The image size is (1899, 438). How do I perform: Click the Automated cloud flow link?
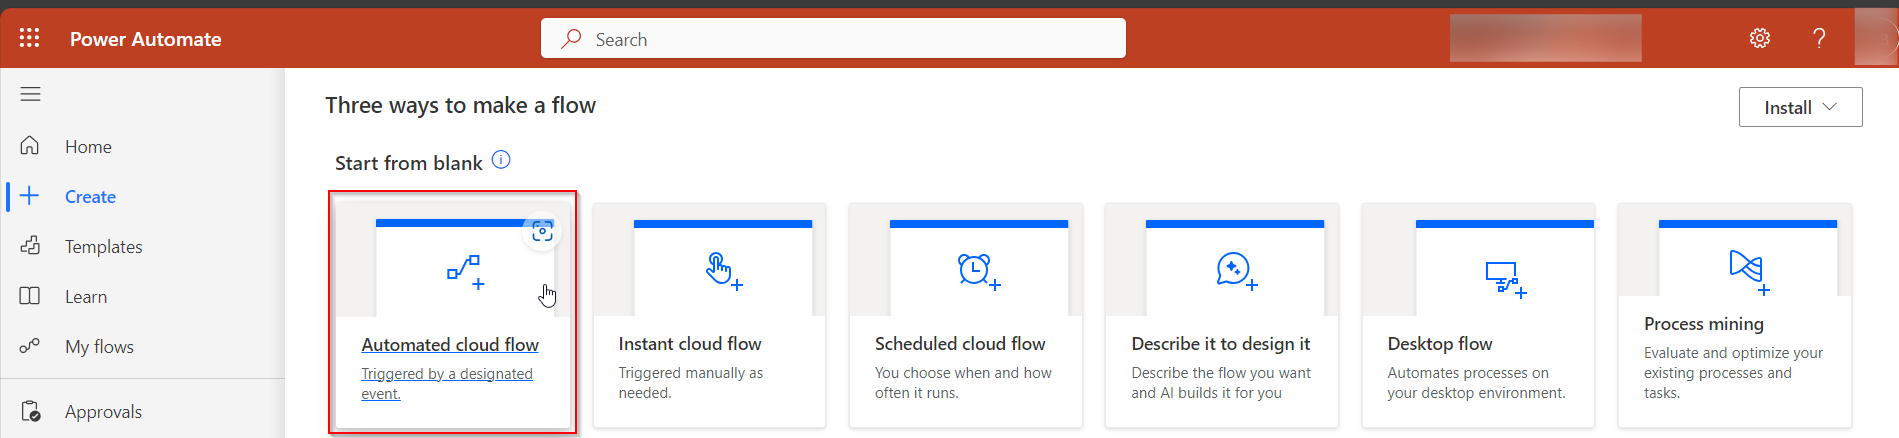[450, 345]
